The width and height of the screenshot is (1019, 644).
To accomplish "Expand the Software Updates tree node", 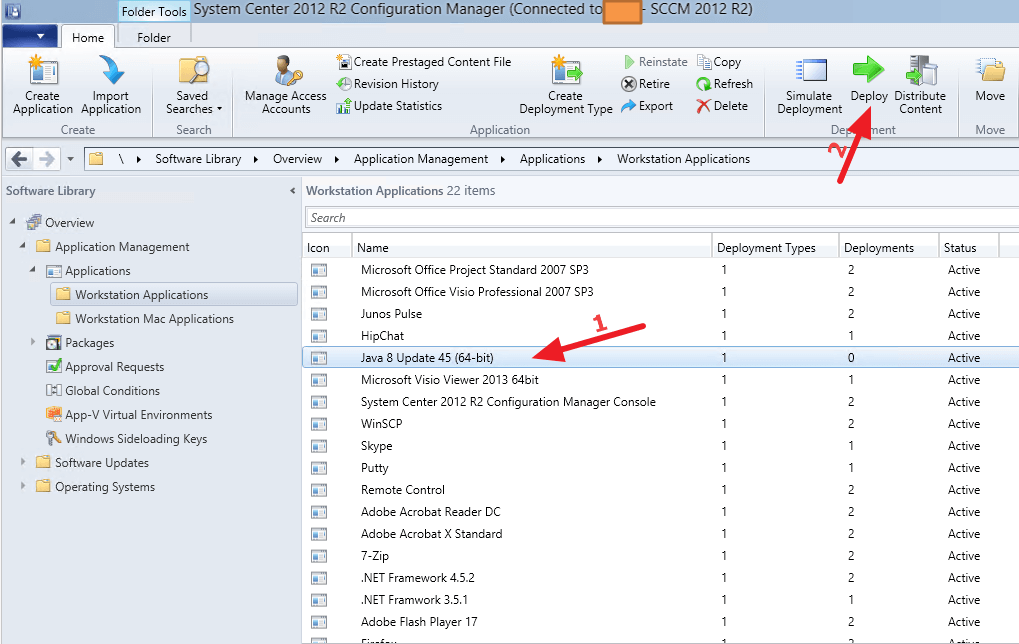I will (23, 462).
